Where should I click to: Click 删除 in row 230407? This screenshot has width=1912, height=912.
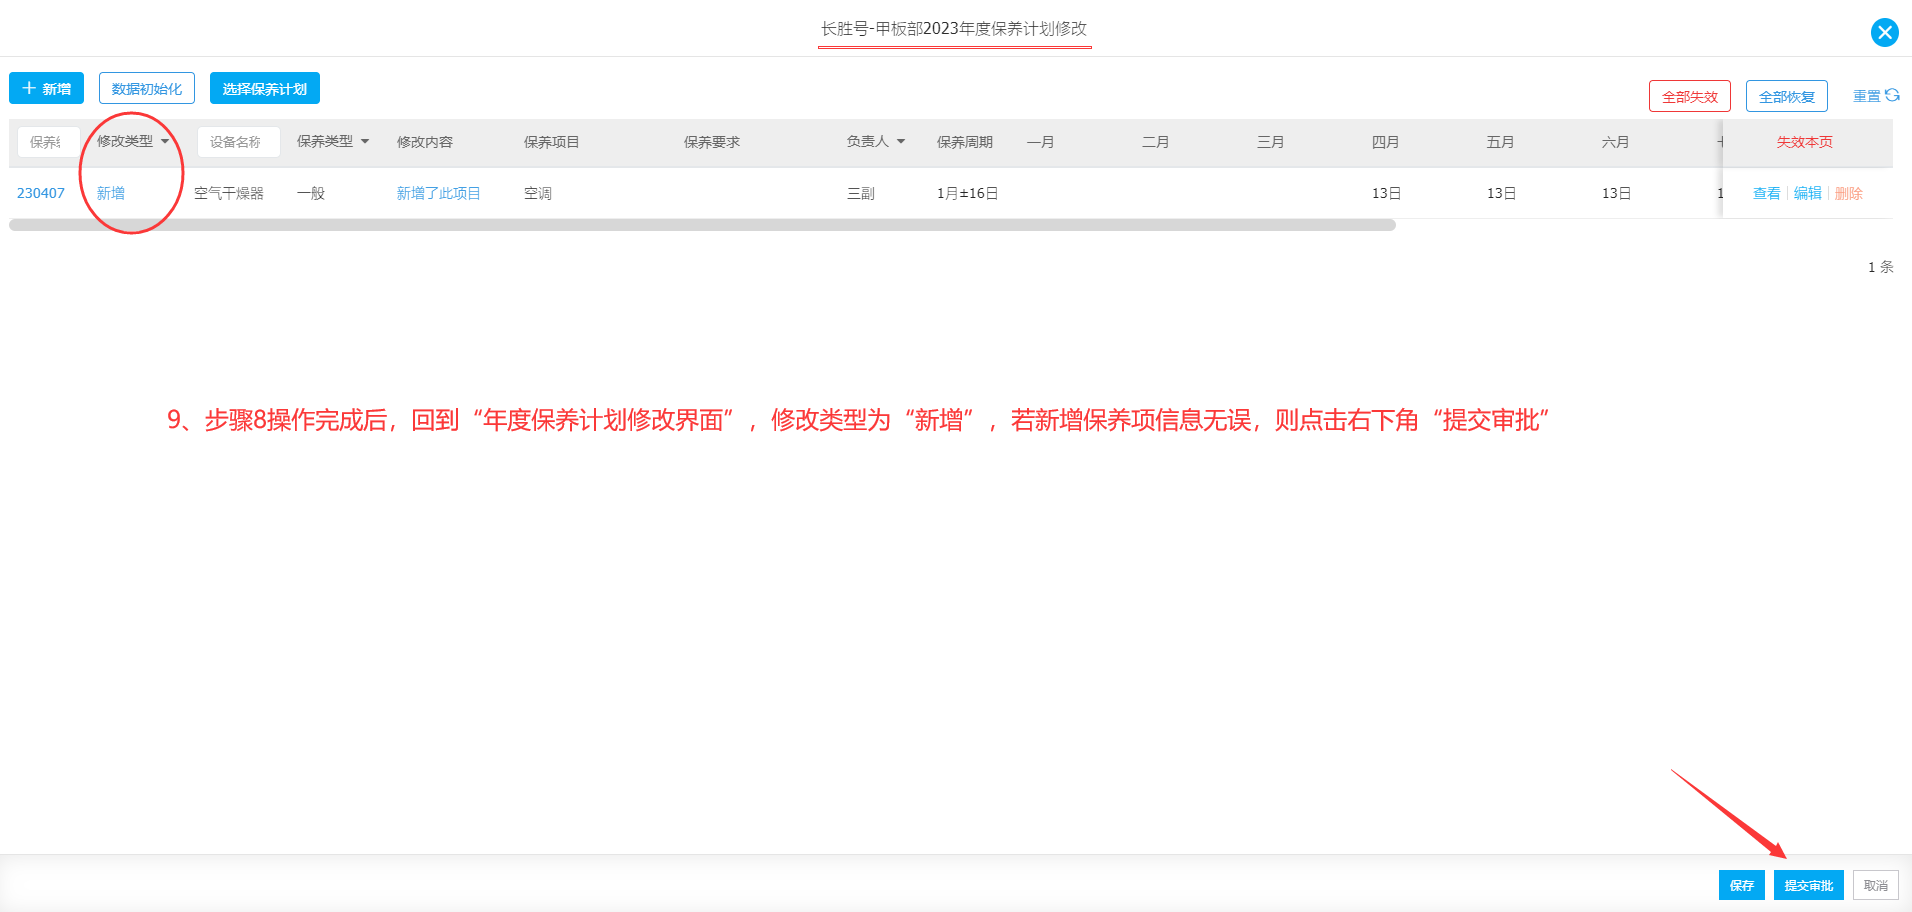coord(1848,193)
